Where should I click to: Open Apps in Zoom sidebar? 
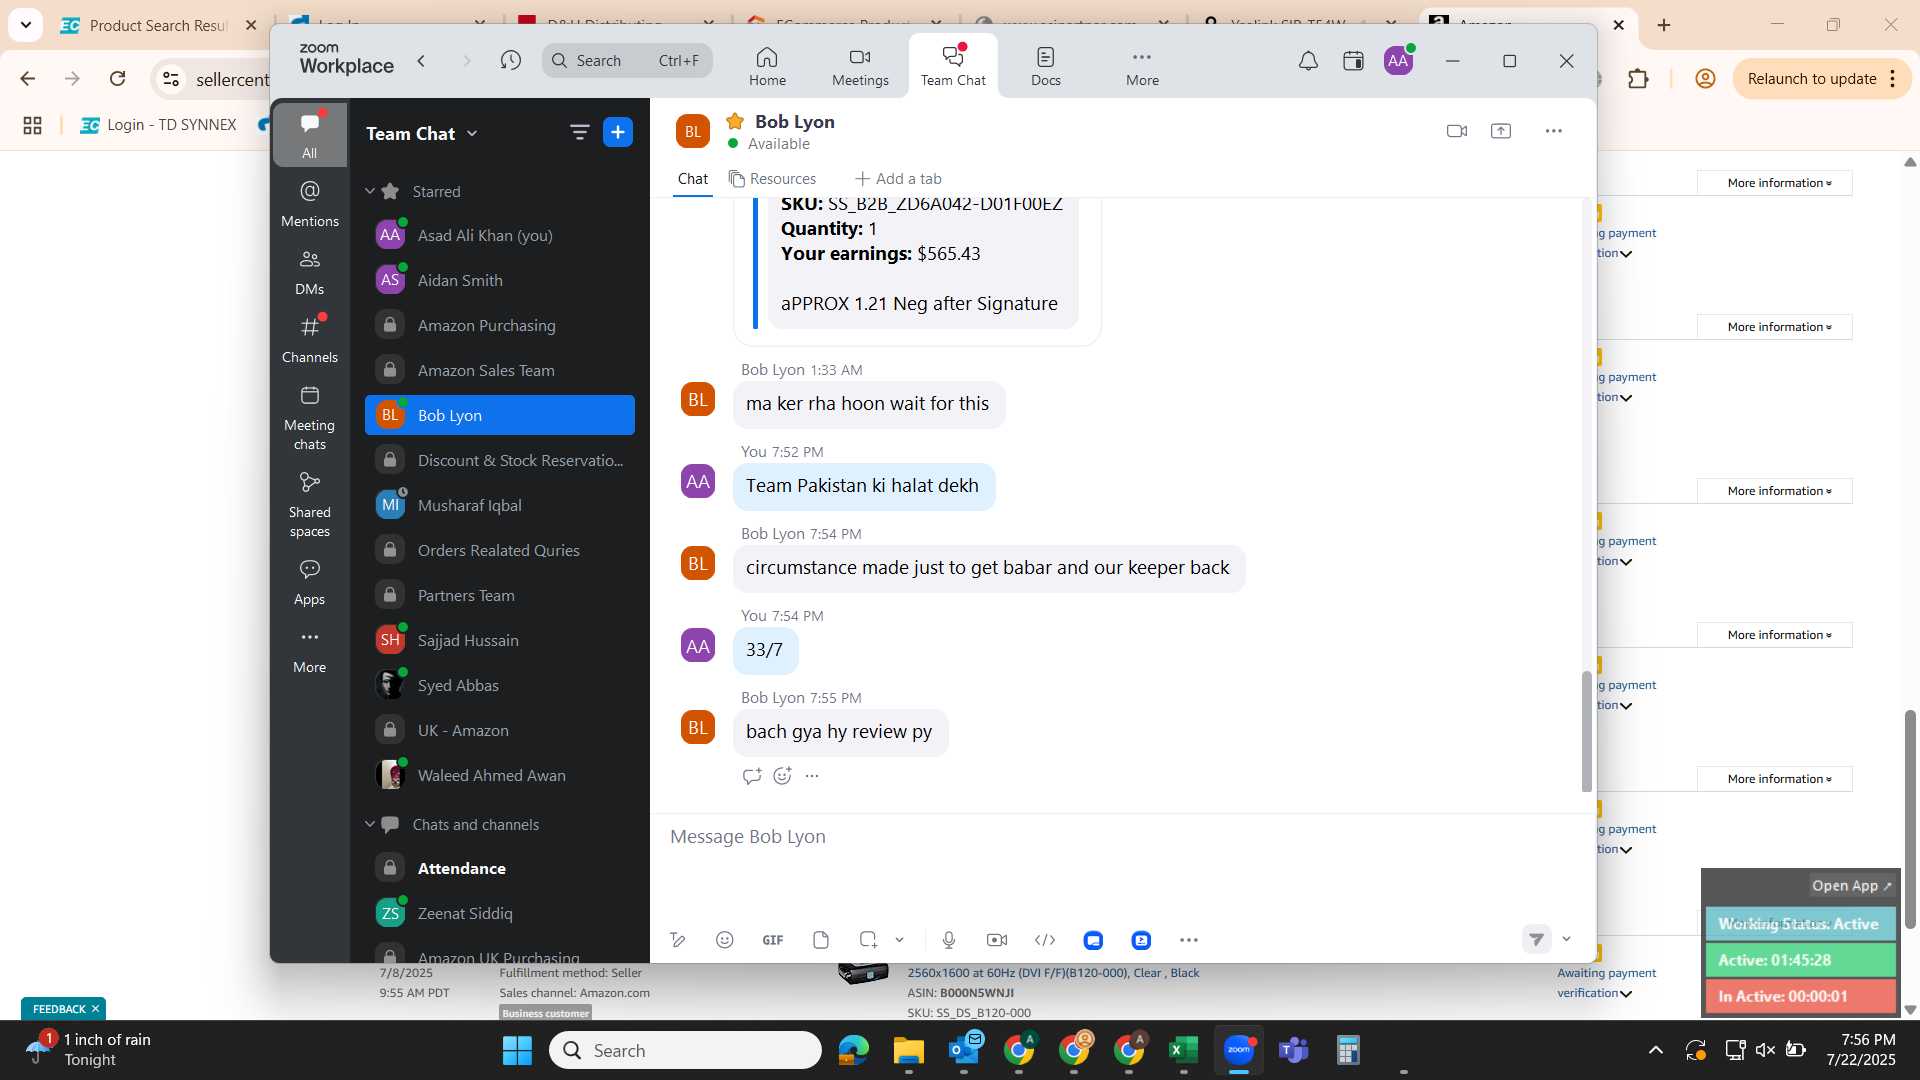tap(309, 582)
